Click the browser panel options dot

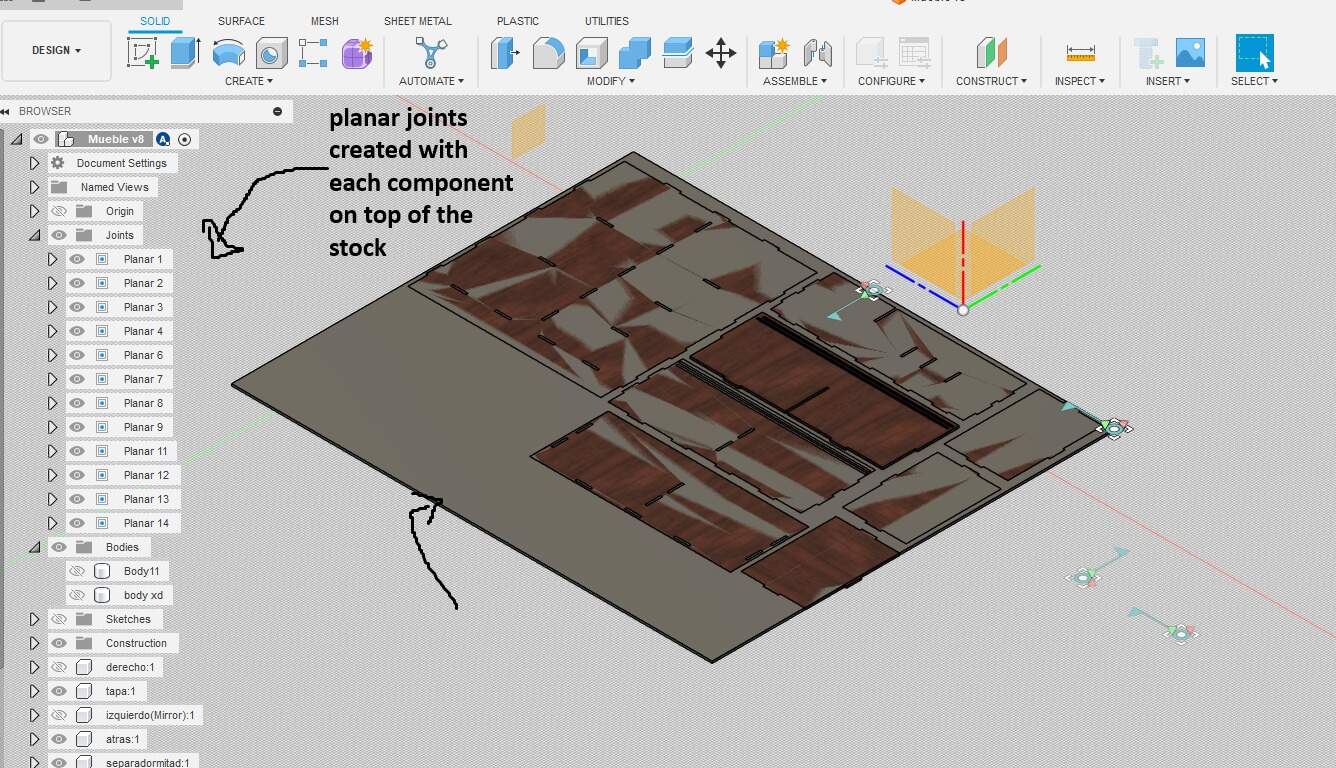tap(277, 111)
